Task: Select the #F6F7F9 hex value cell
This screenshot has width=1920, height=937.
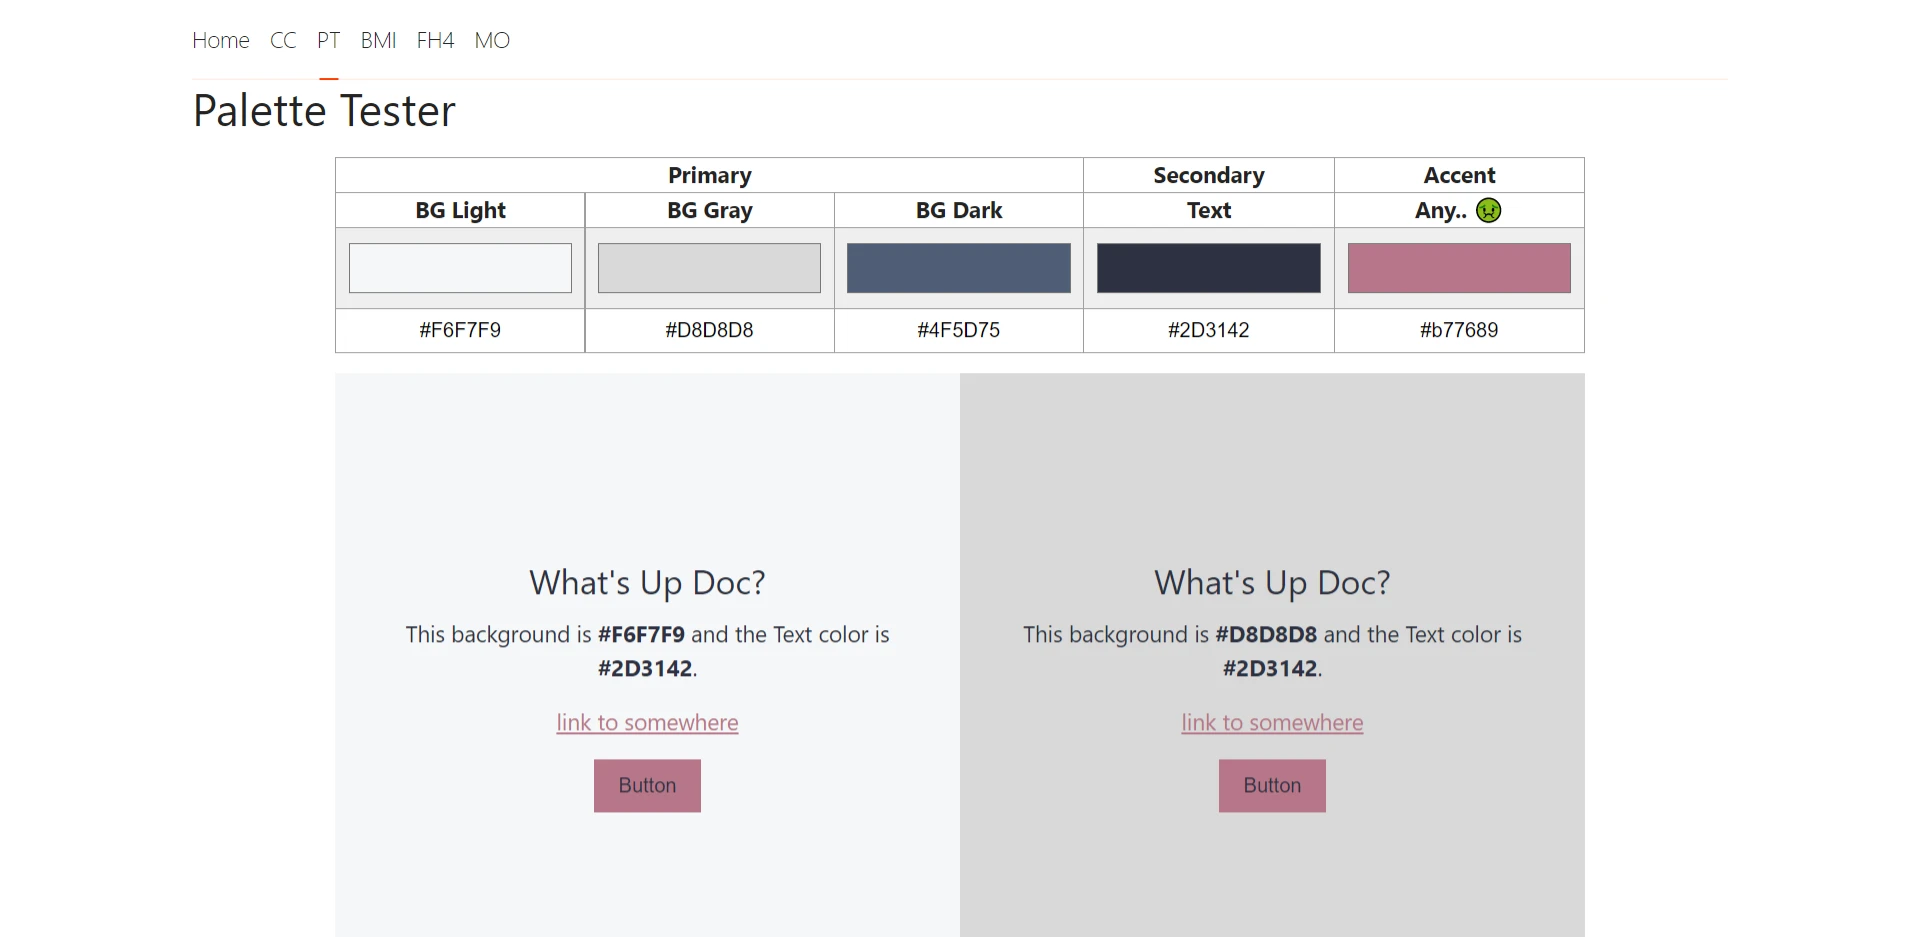Action: [460, 330]
